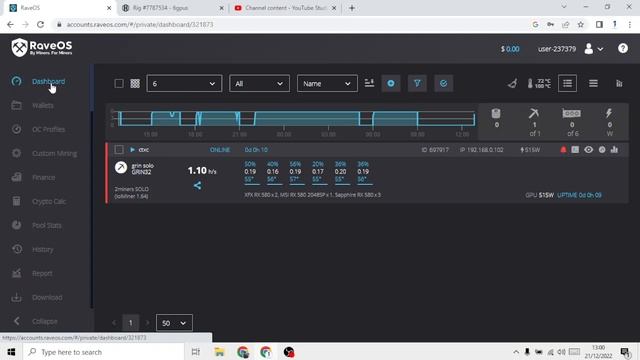The image size is (640, 360).
Task: Toggle the eye watch icon on ctxc
Action: coord(588,150)
